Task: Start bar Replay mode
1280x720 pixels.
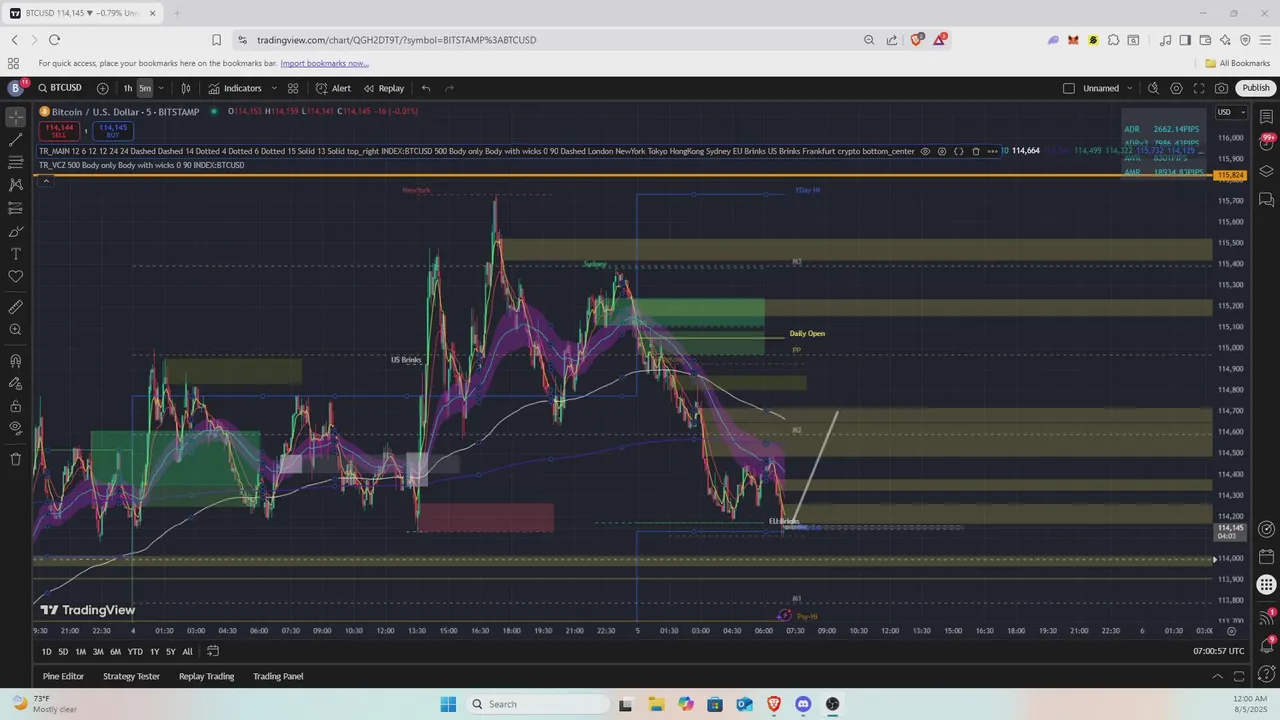Action: [384, 88]
